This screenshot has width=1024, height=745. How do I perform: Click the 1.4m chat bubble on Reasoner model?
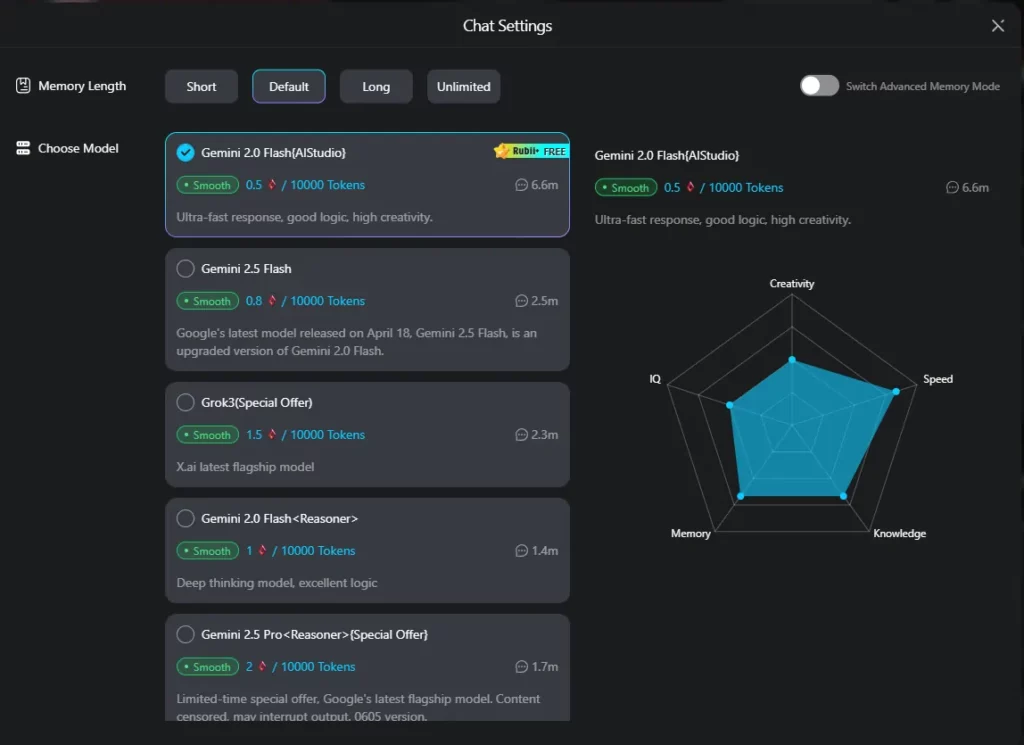[x=521, y=550]
